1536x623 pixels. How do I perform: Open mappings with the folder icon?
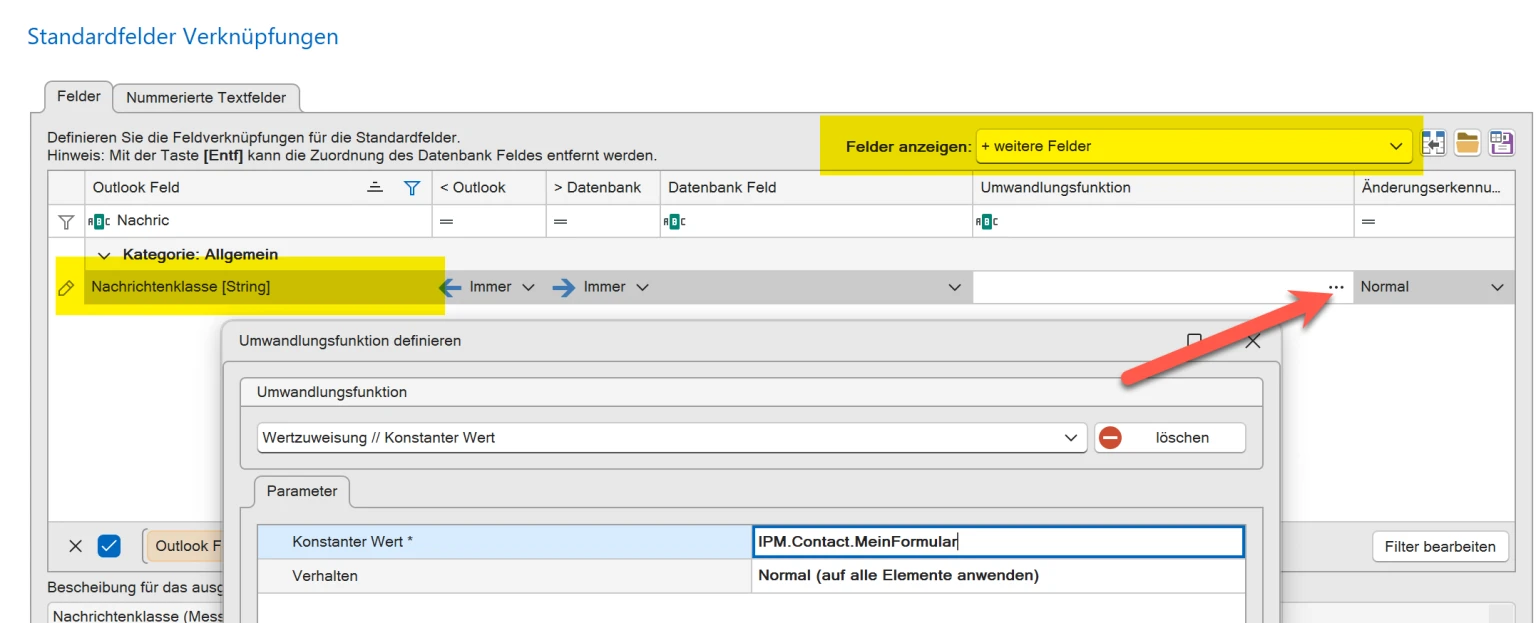1467,143
